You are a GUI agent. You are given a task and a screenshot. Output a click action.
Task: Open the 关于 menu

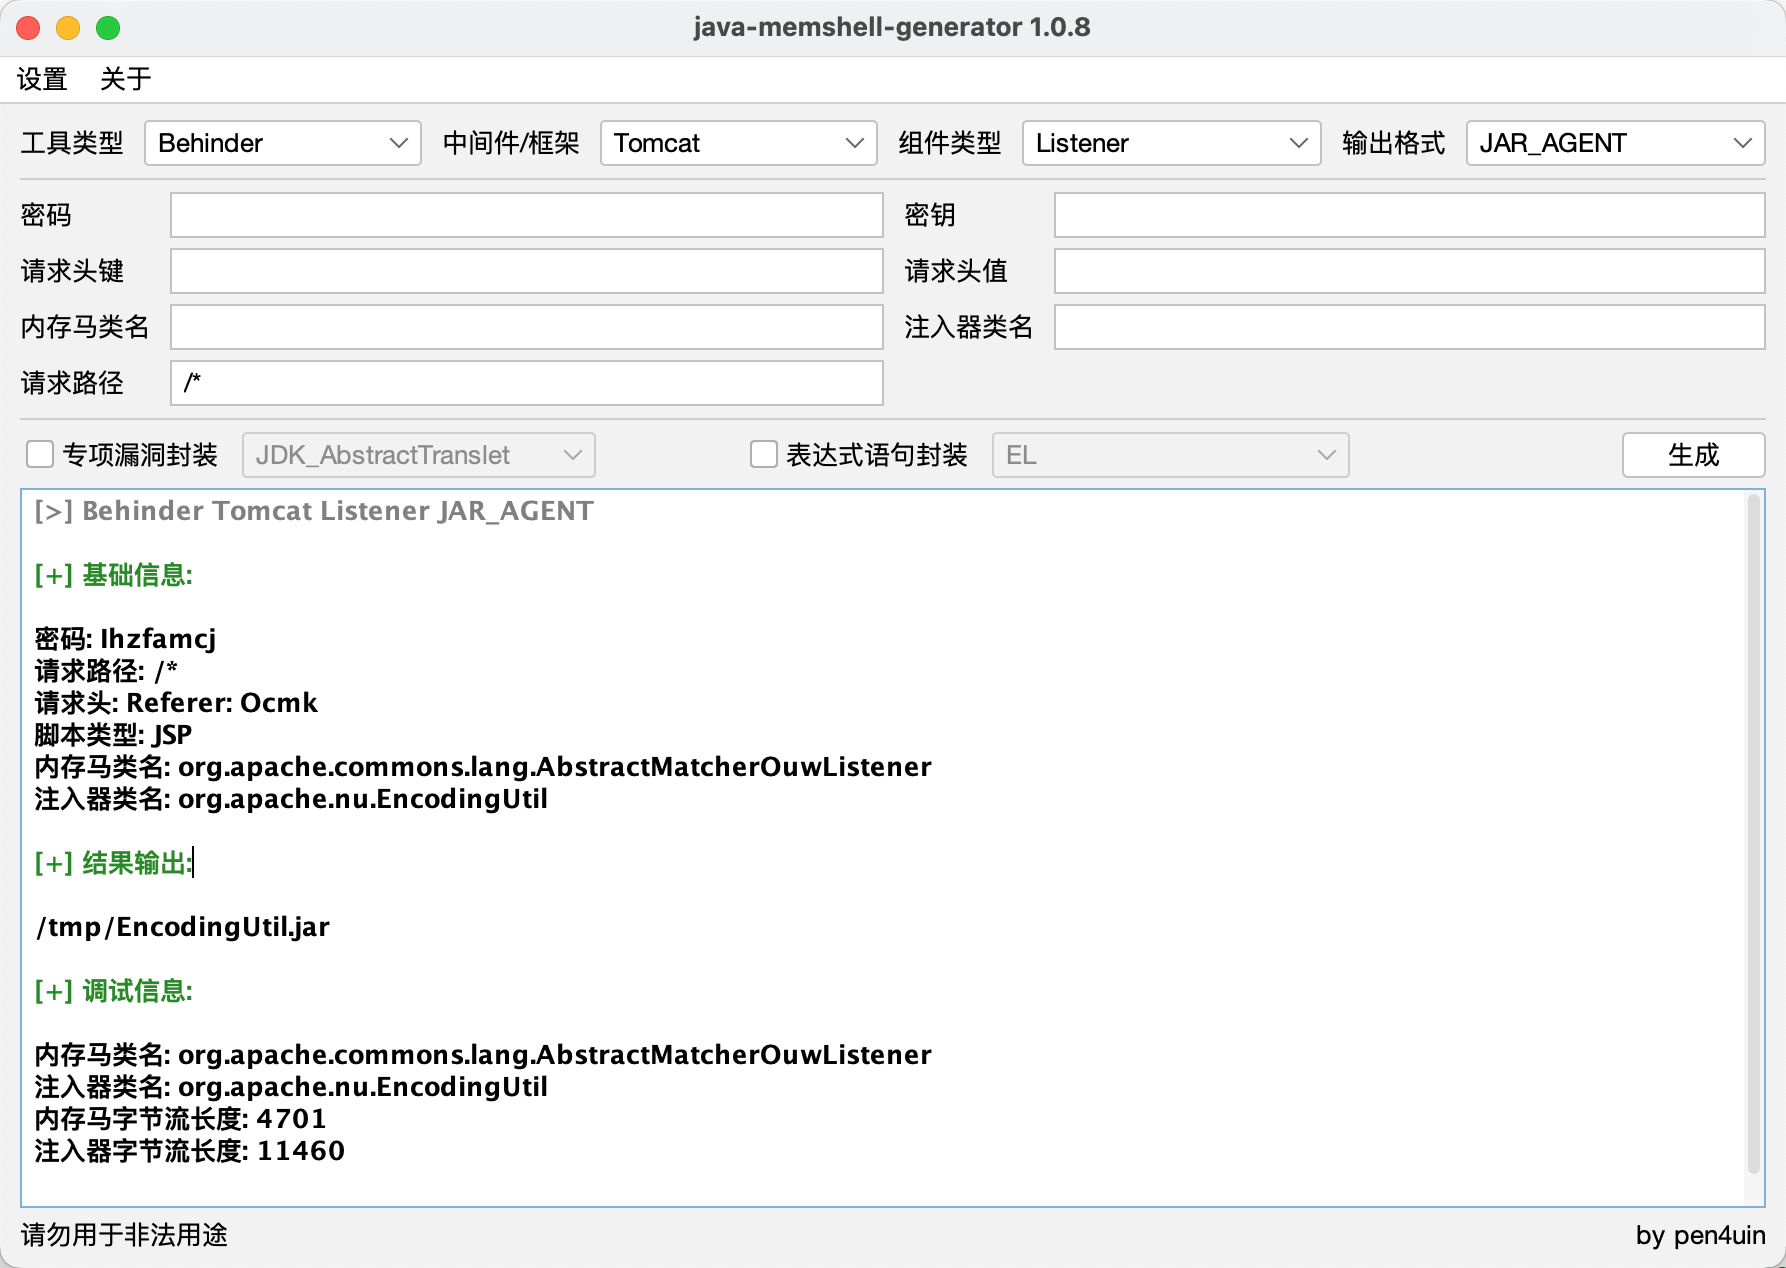click(x=126, y=79)
